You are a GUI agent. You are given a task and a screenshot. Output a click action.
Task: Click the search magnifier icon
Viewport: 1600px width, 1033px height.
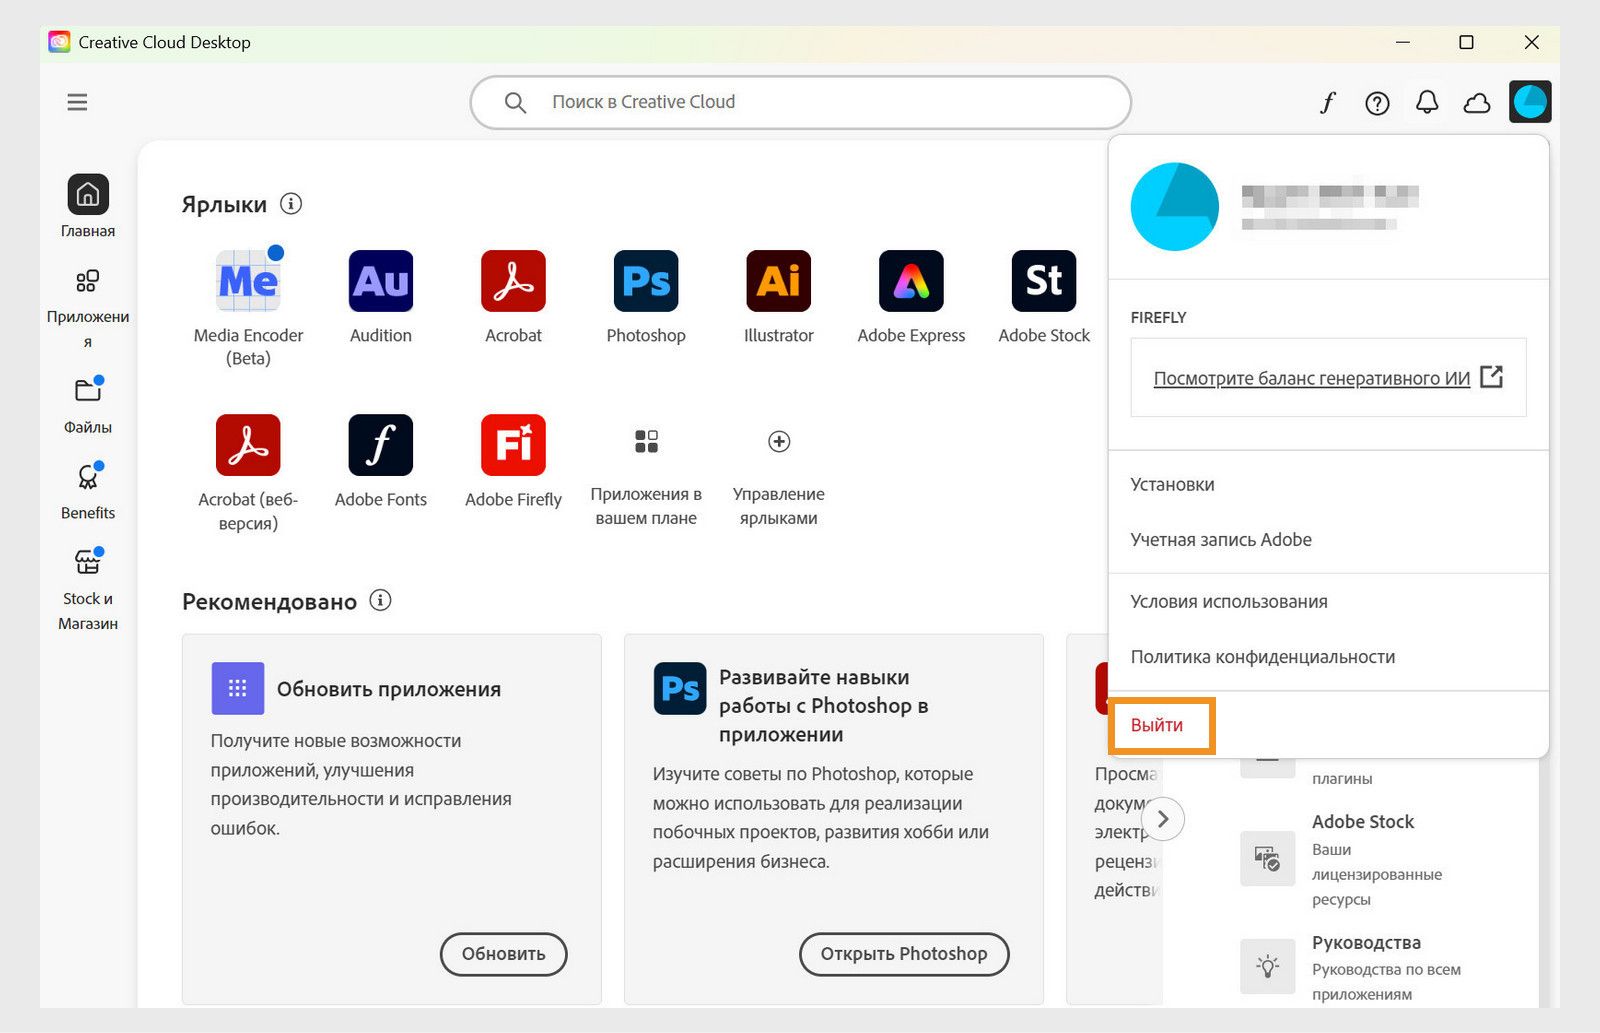click(515, 102)
